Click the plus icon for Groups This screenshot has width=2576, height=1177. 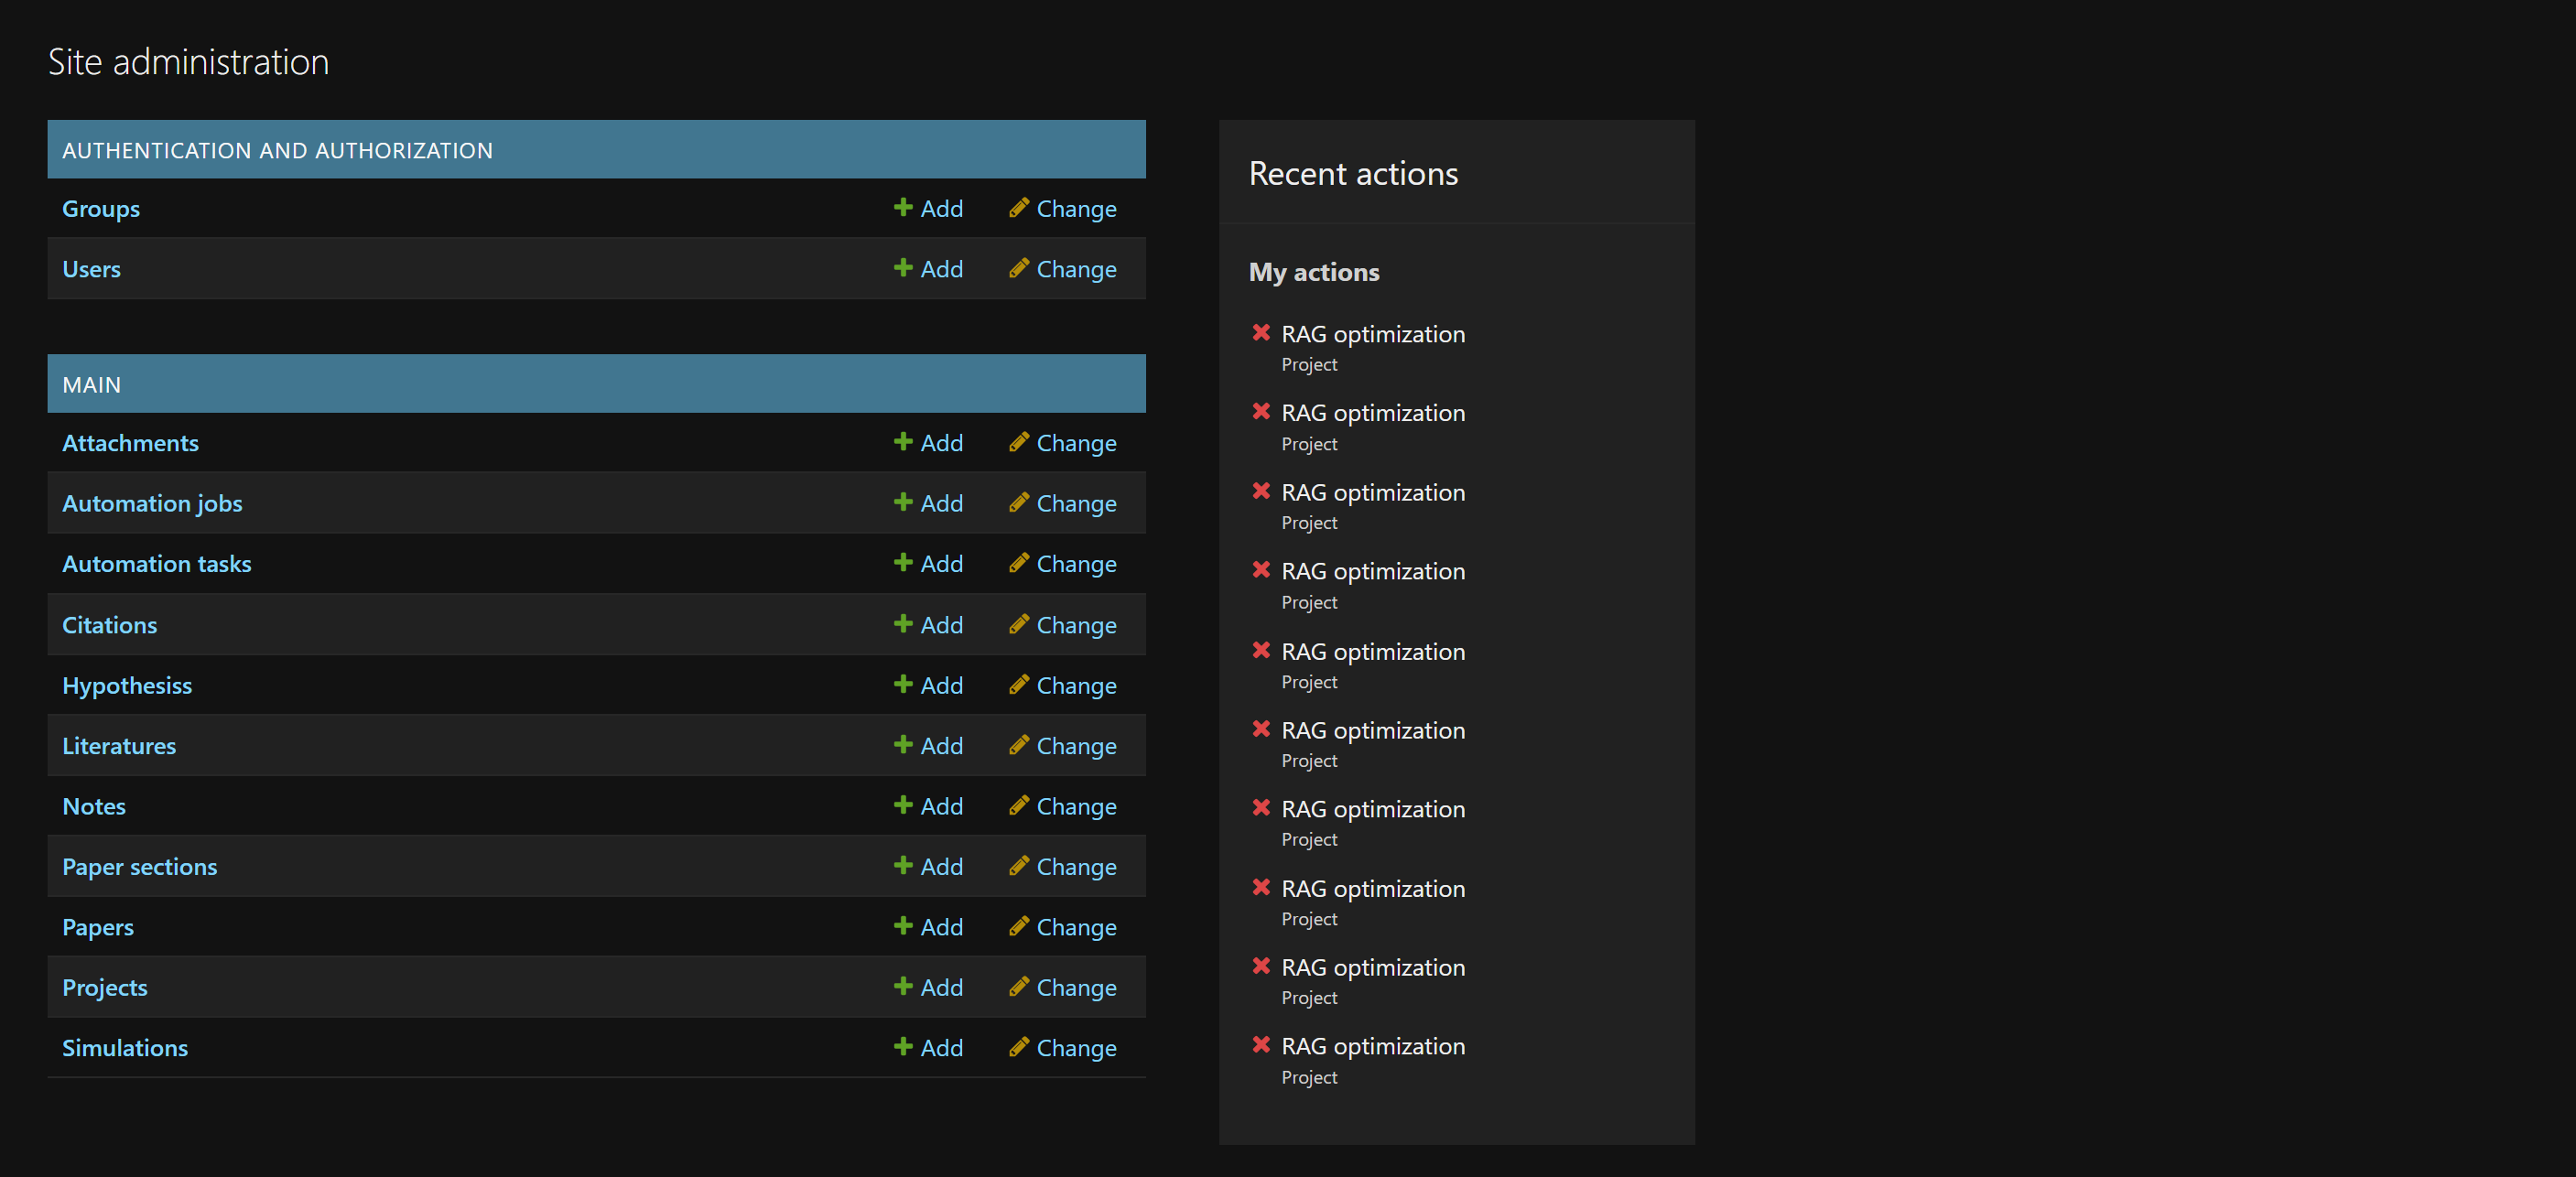click(902, 207)
